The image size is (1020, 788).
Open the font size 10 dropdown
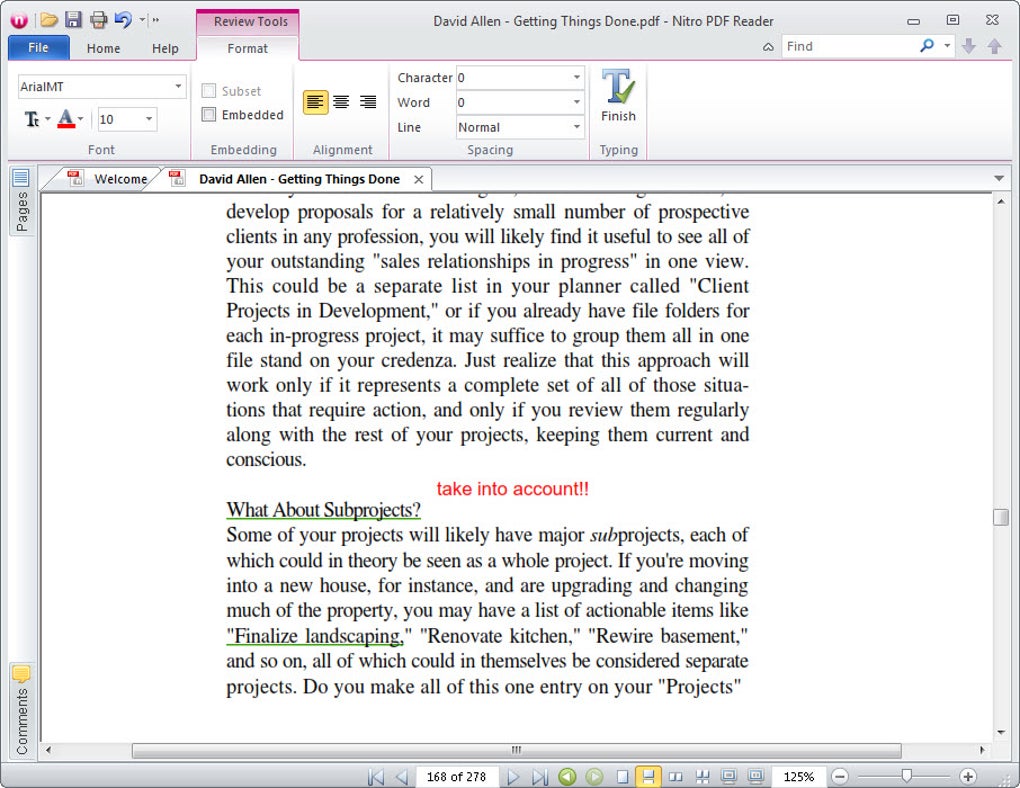(x=149, y=119)
